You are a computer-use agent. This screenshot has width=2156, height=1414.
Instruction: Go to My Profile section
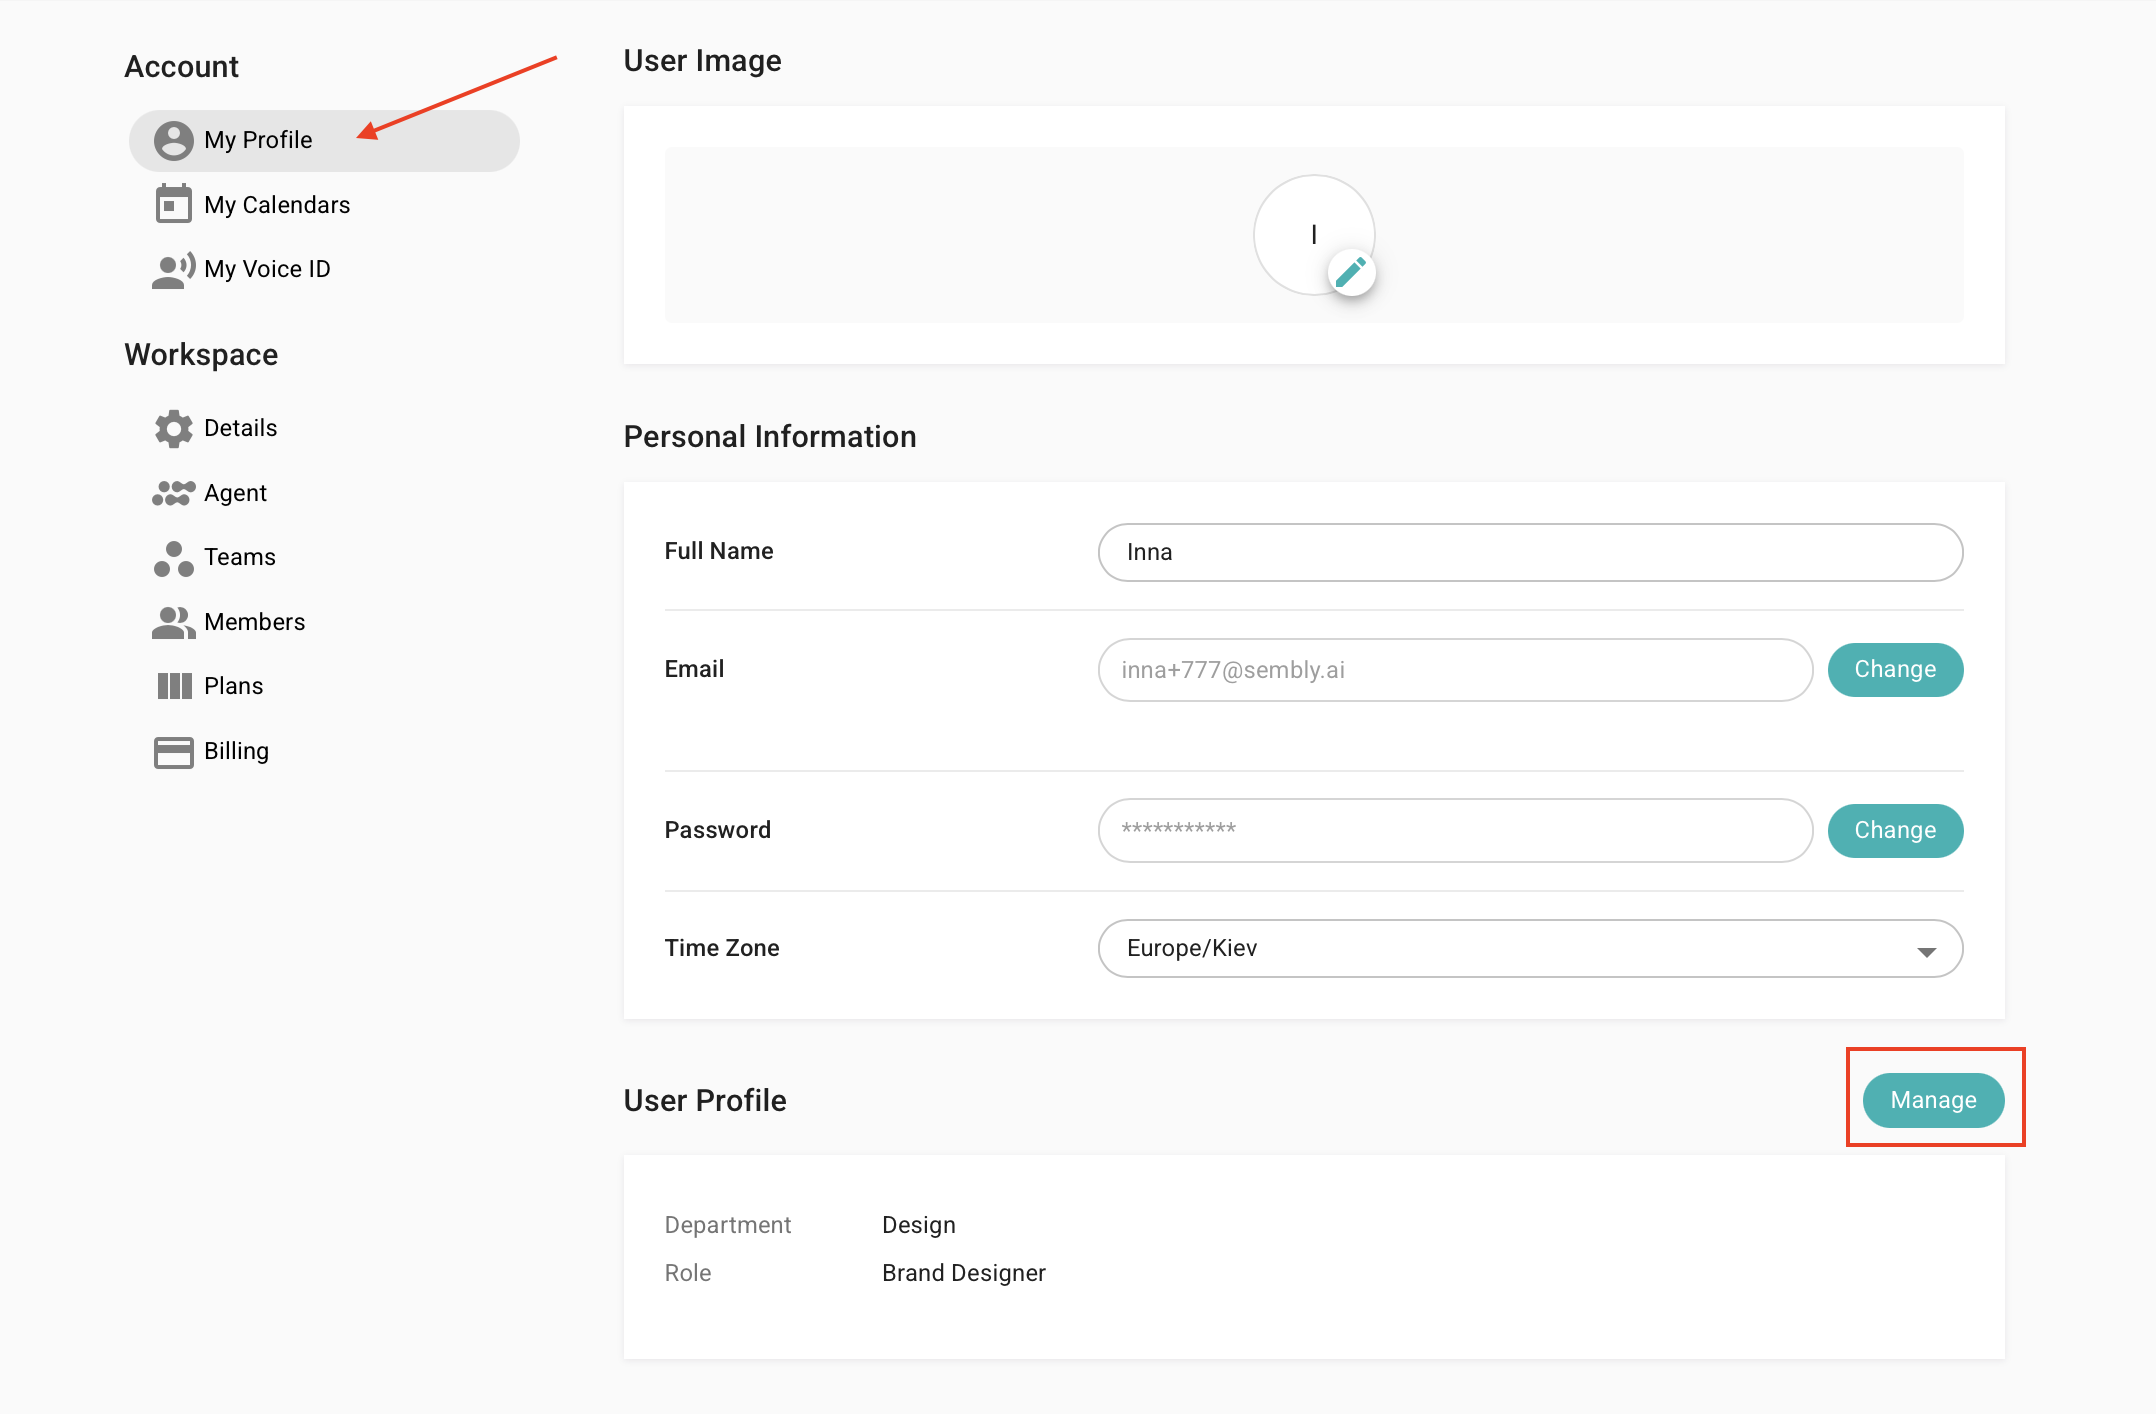click(x=257, y=140)
